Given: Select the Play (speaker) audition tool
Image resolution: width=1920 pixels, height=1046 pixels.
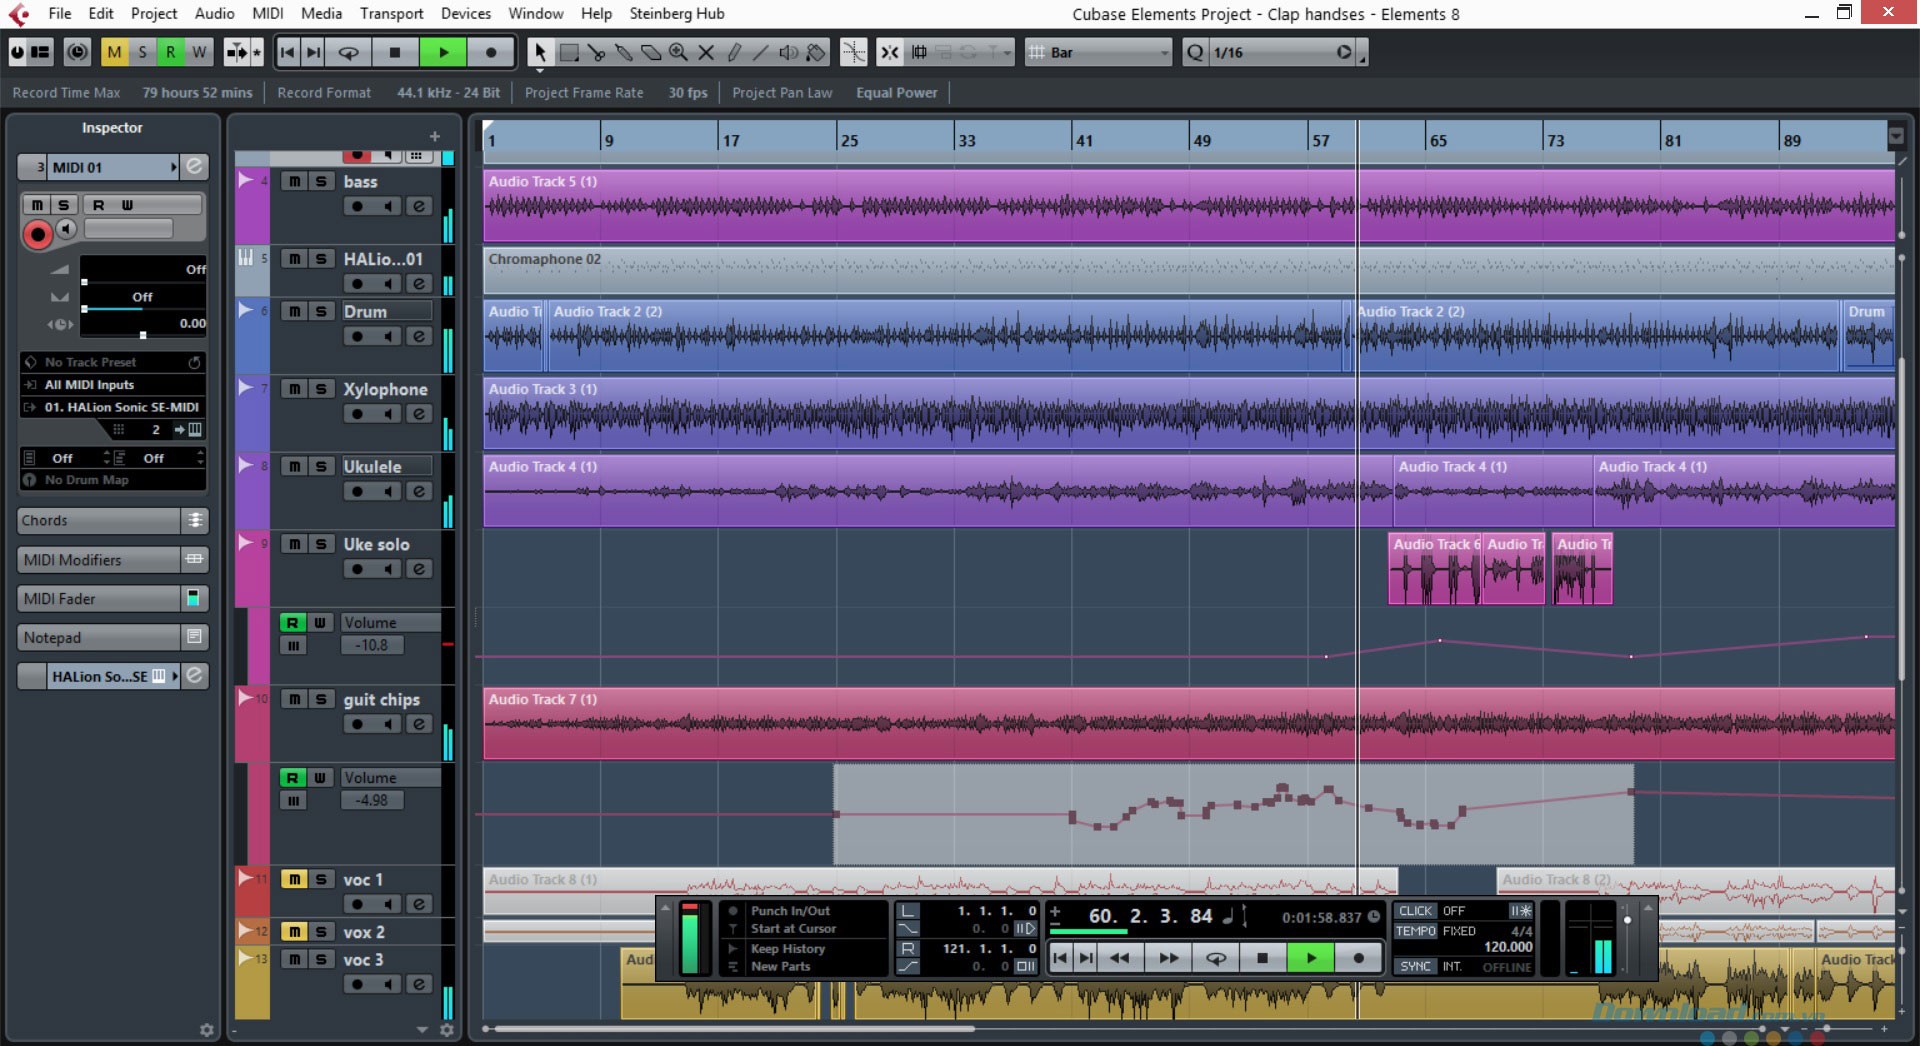Looking at the screenshot, I should [789, 52].
